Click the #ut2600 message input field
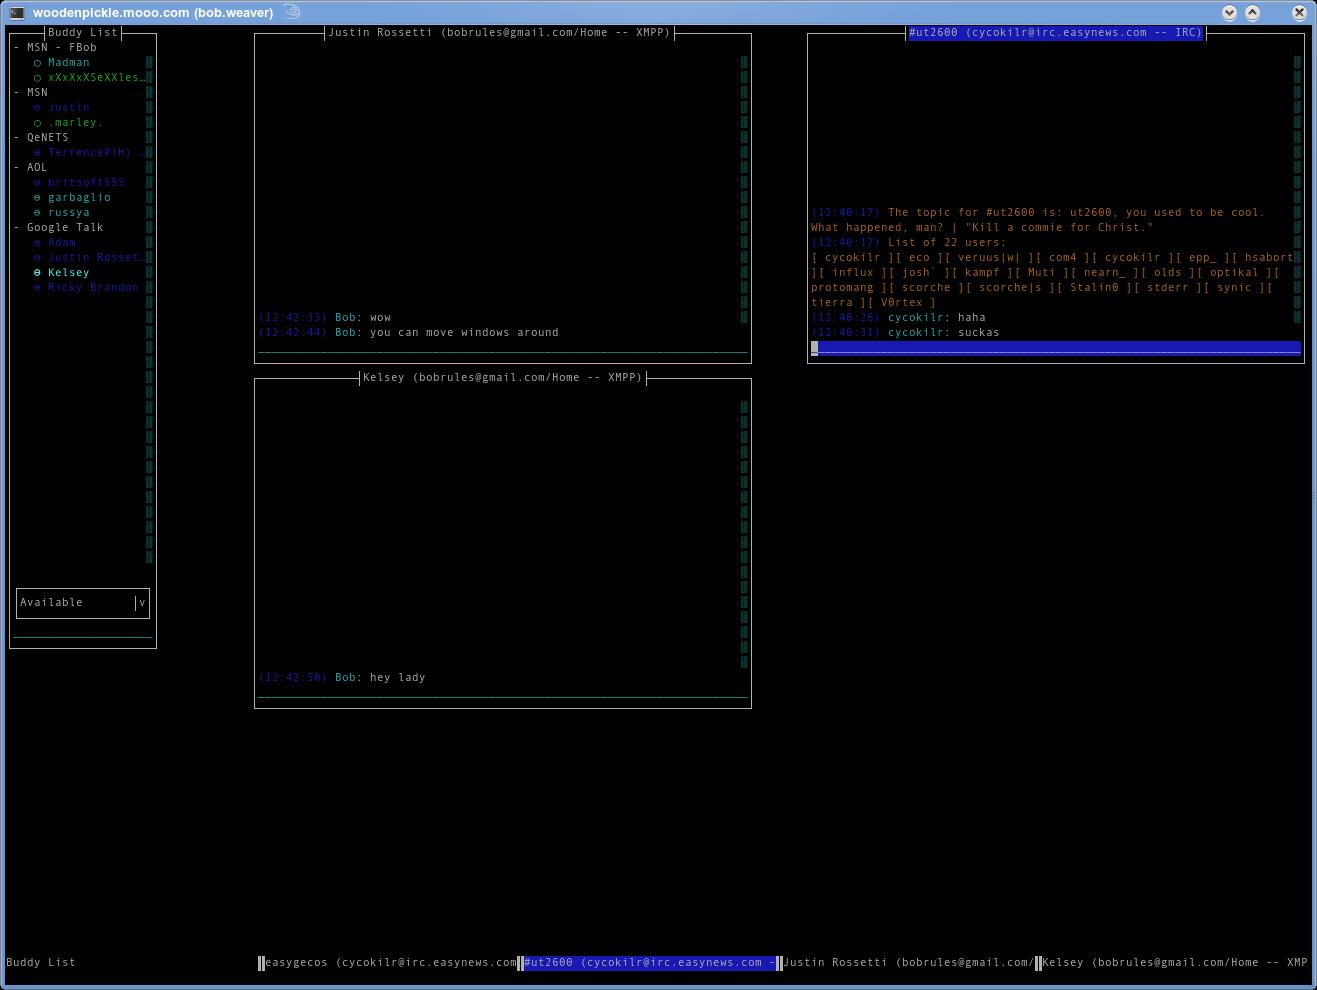1317x990 pixels. pos(1055,348)
